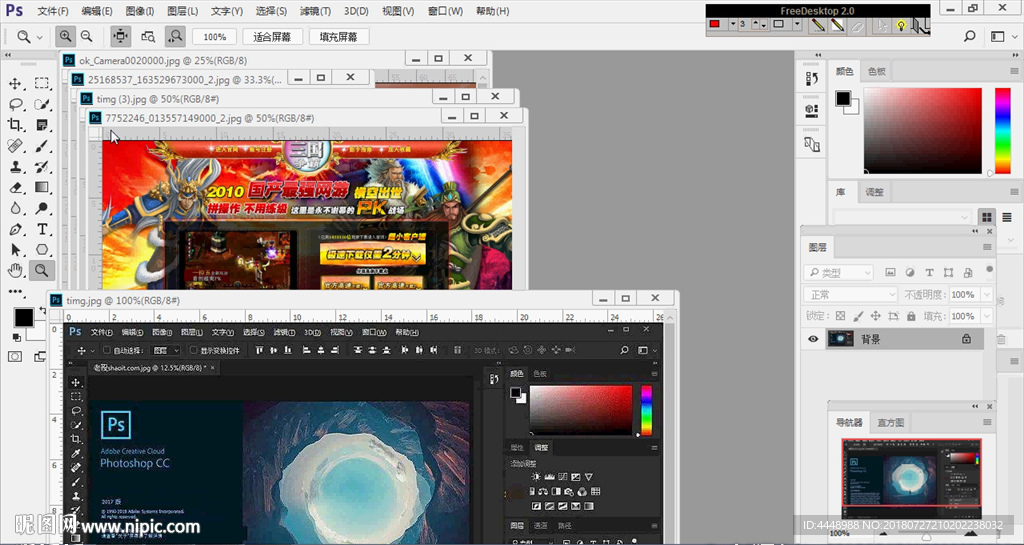The image size is (1024, 545).
Task: Click the 填充屏幕 button
Action: point(338,37)
